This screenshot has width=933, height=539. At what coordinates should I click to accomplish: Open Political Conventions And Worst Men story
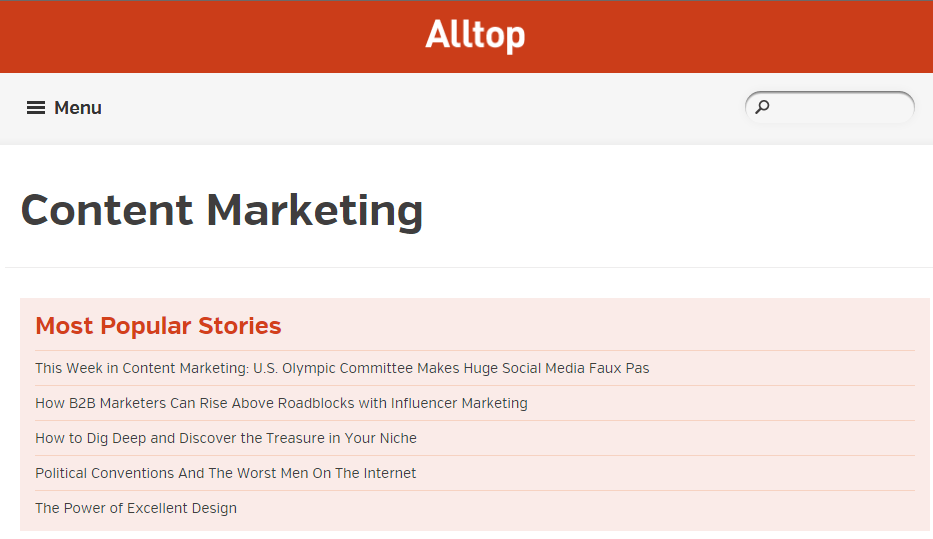click(x=226, y=474)
